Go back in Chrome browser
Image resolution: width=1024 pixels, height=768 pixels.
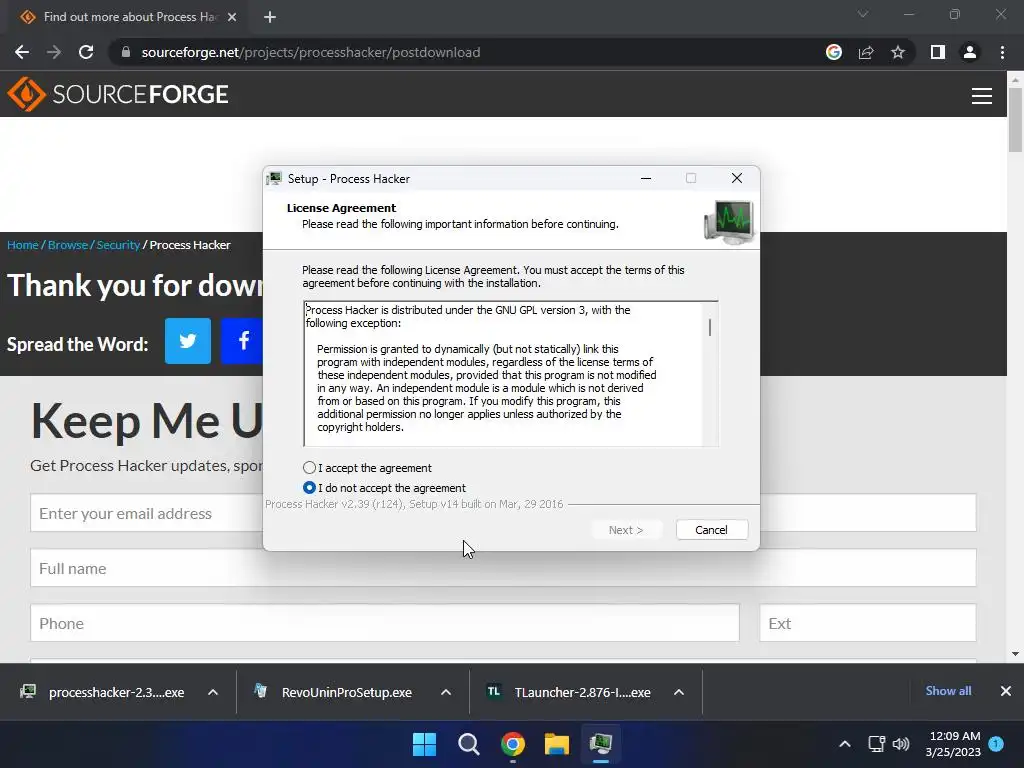[x=22, y=52]
